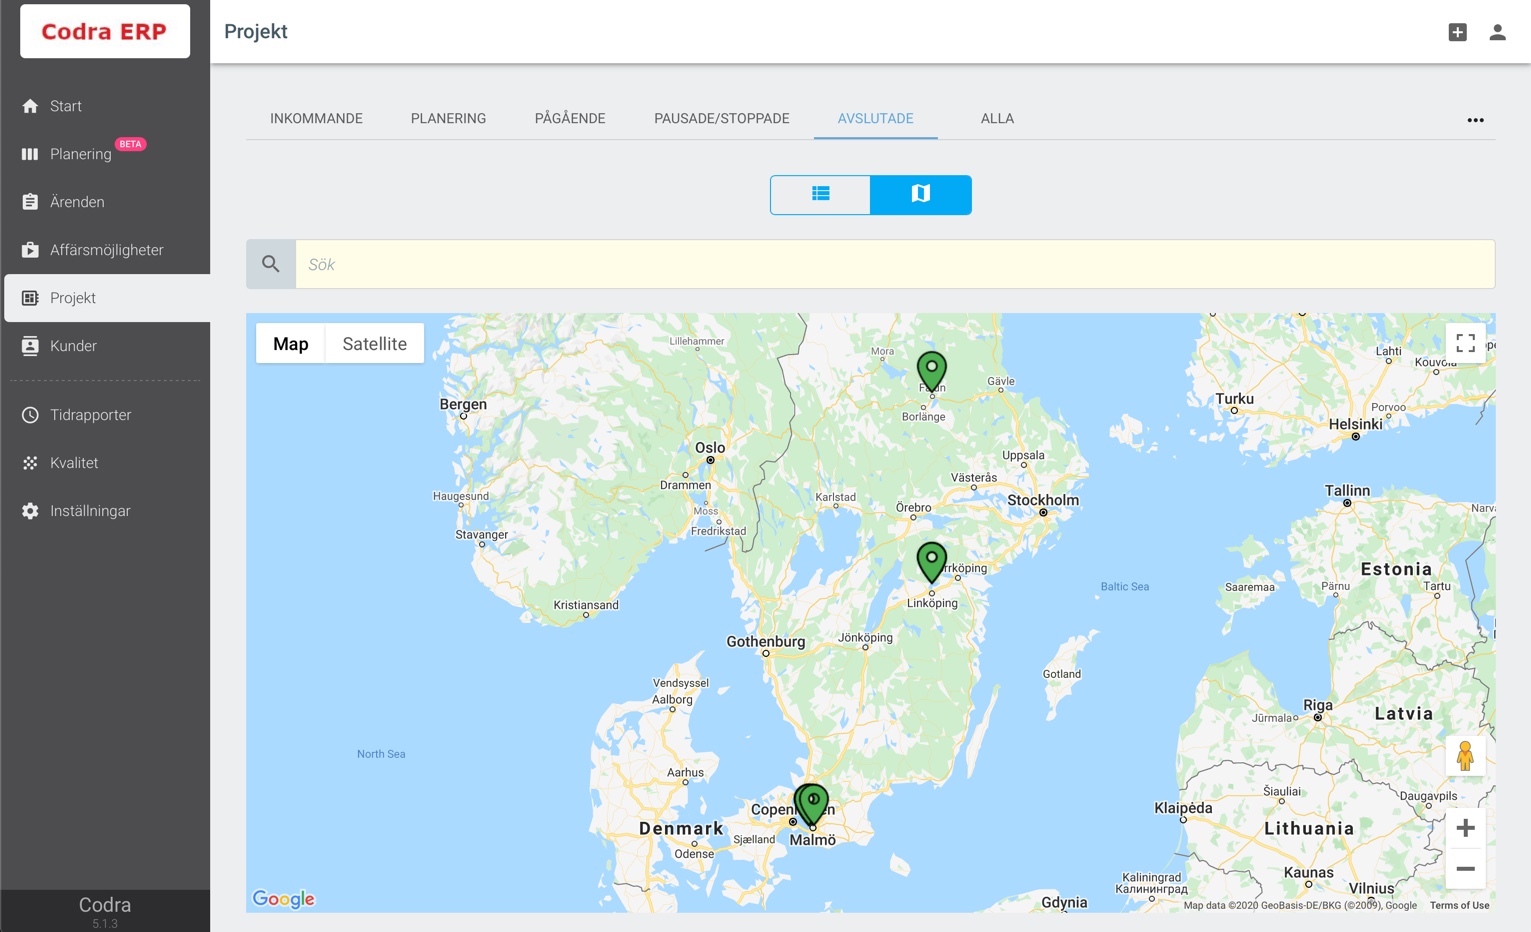Open the PAUSADE/STOPPADE tab
This screenshot has height=932, width=1531.
click(x=722, y=118)
